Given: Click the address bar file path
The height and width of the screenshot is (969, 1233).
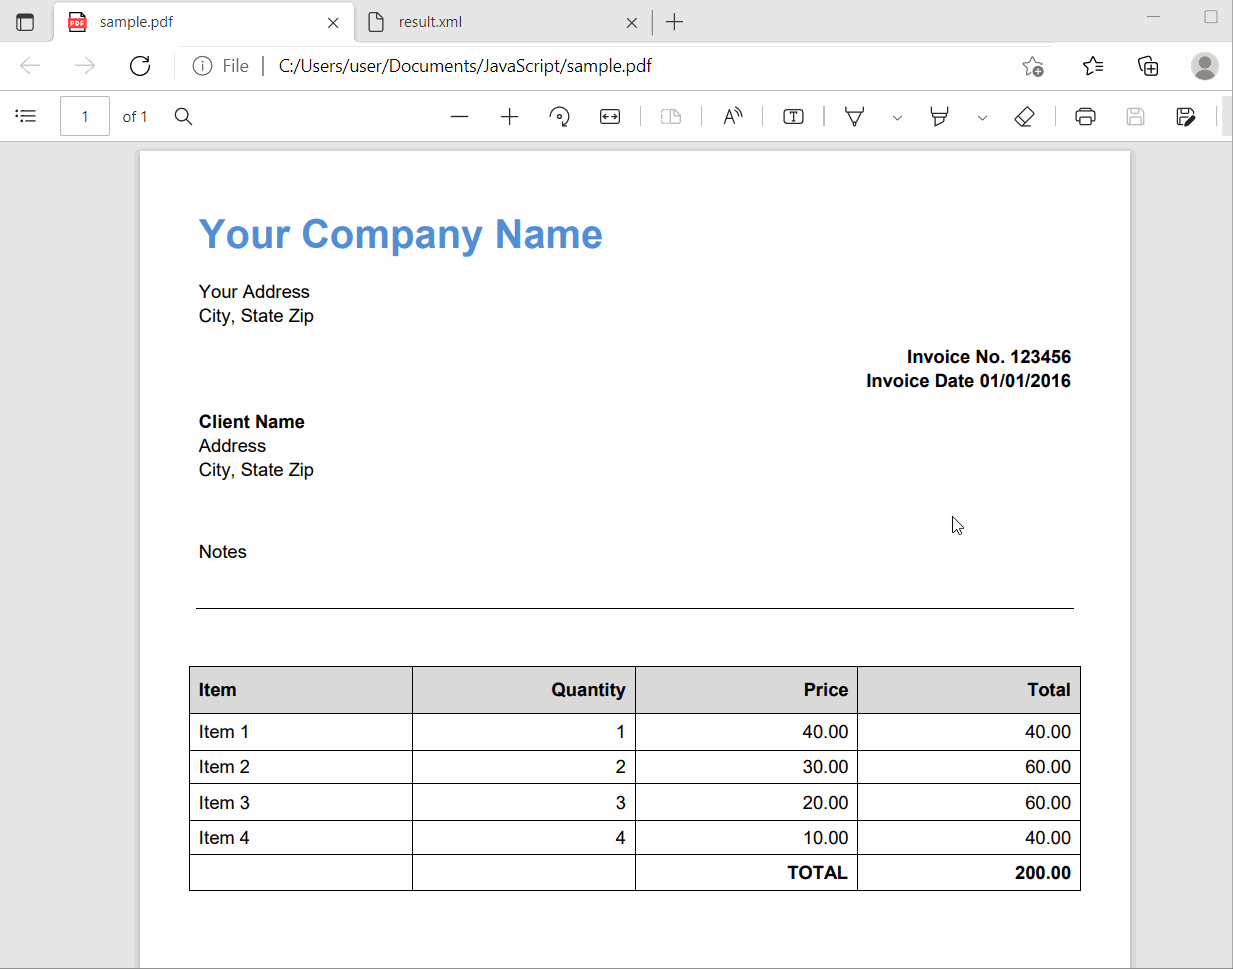Looking at the screenshot, I should 465,66.
